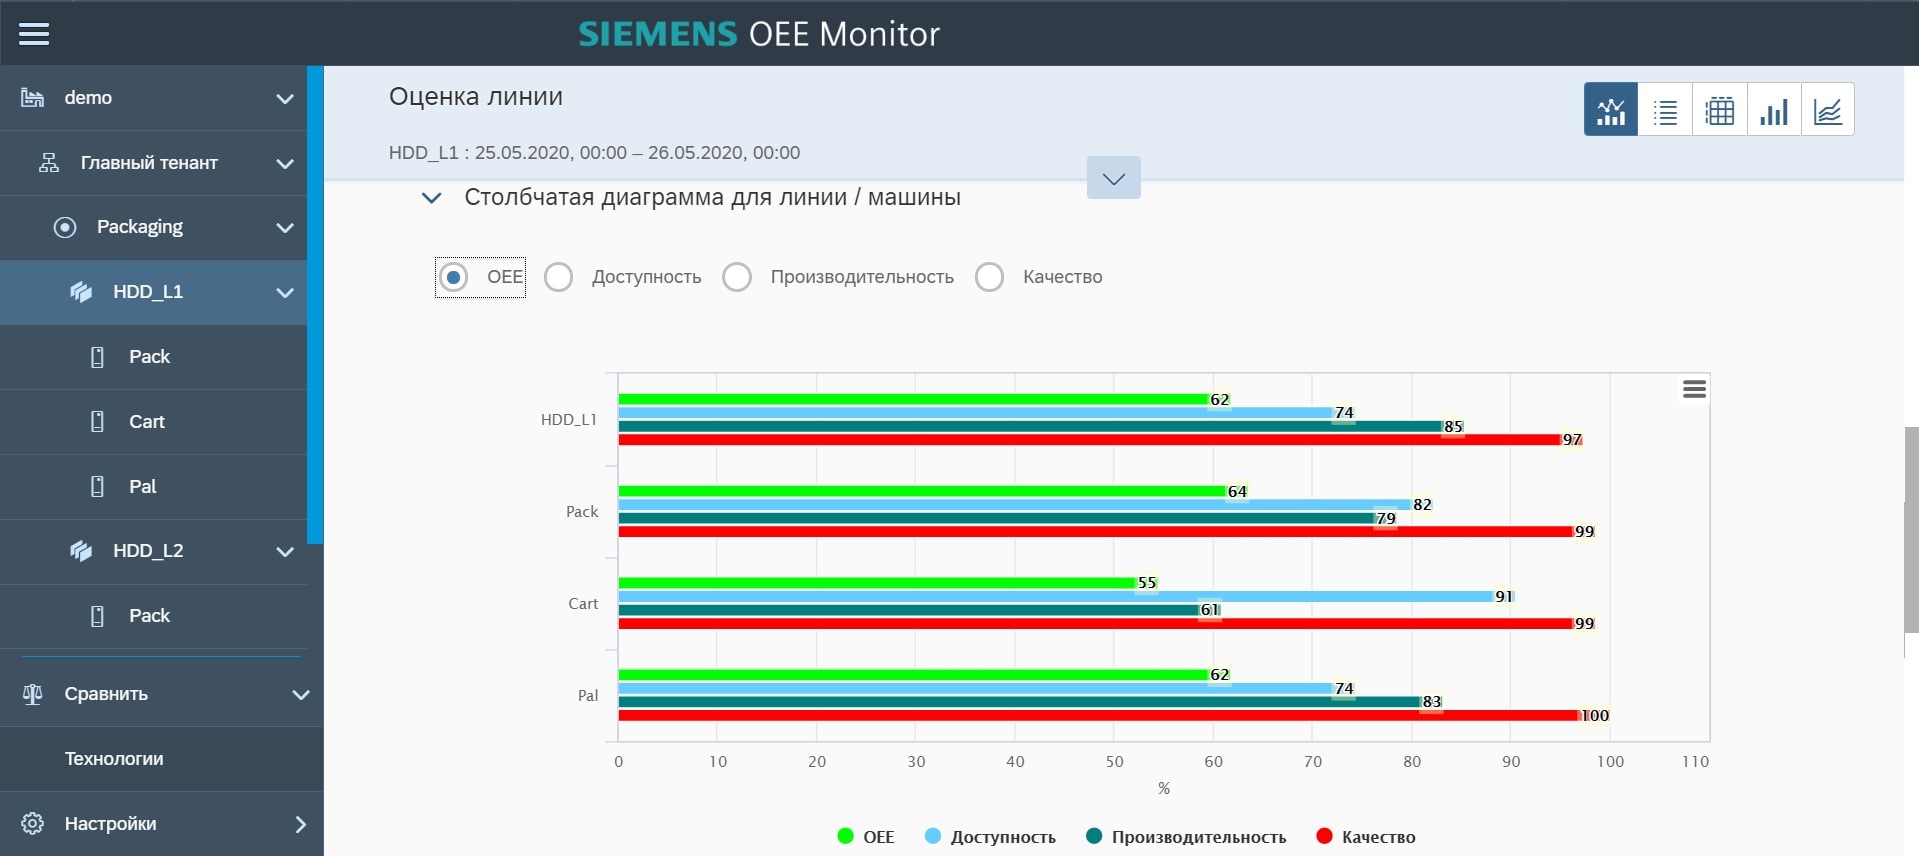Click the HDD_L1 green OEE bar
Screen dimensions: 1919x856
pos(913,399)
